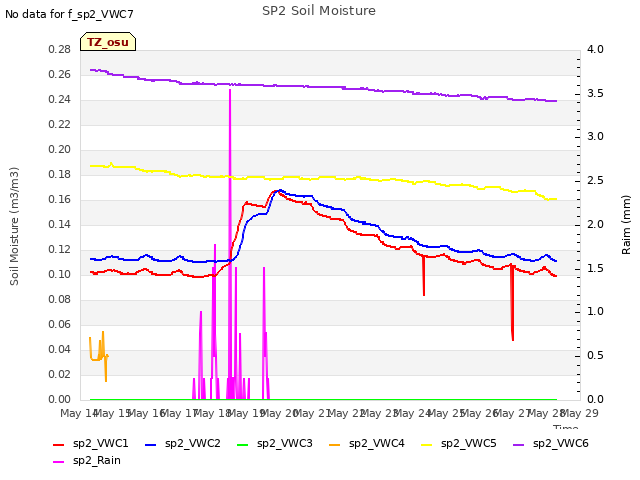This screenshot has width=640, height=480.
Task: Click the SP2 Soil Moisture chart title
Action: [x=319, y=11]
